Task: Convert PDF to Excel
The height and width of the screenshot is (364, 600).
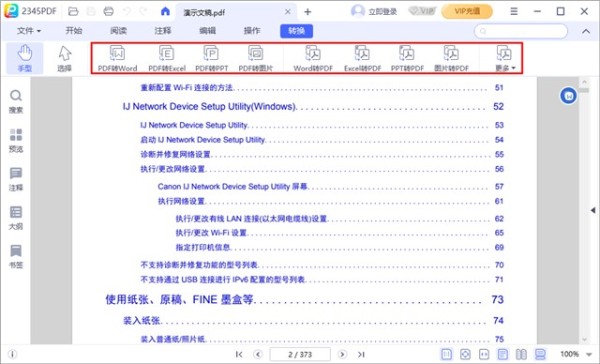Action: pyautogui.click(x=167, y=59)
